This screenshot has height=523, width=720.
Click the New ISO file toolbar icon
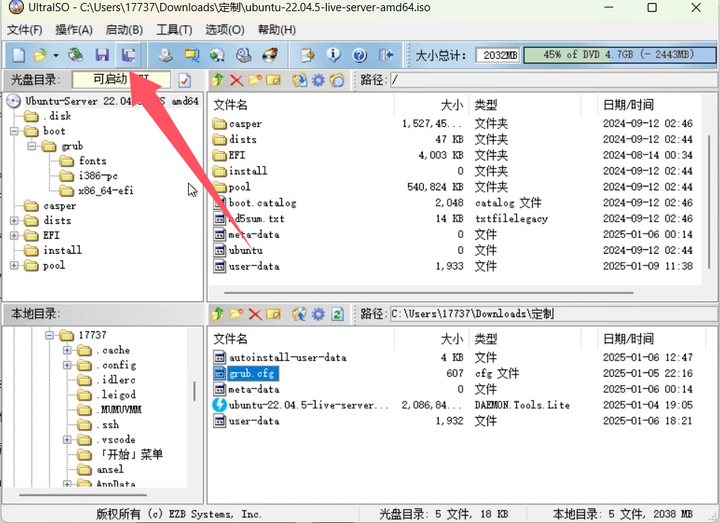click(x=18, y=55)
